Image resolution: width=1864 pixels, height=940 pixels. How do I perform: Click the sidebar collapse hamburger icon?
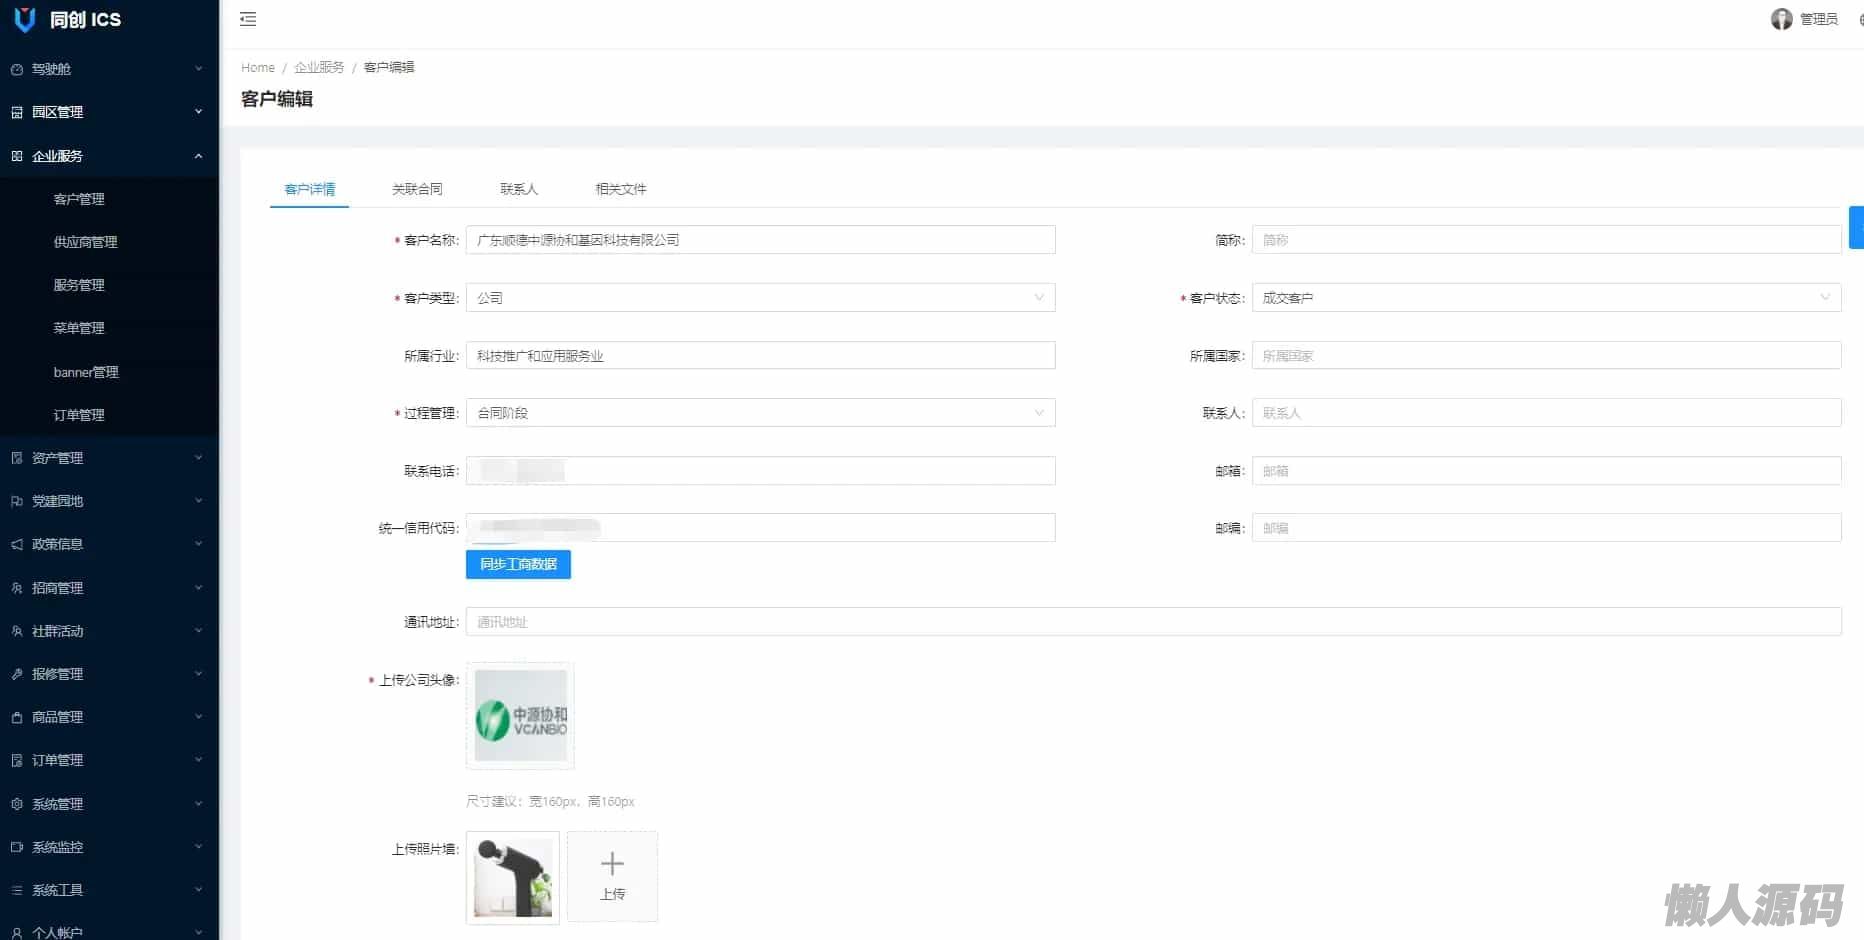(x=248, y=19)
